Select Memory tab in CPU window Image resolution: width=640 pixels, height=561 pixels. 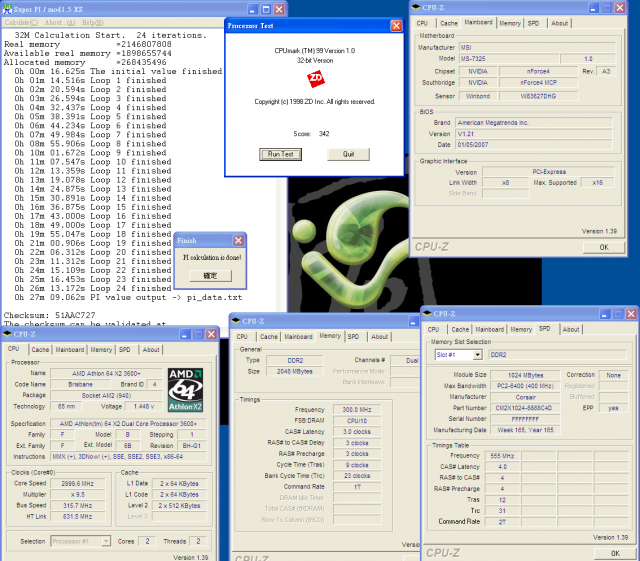[x=101, y=350]
